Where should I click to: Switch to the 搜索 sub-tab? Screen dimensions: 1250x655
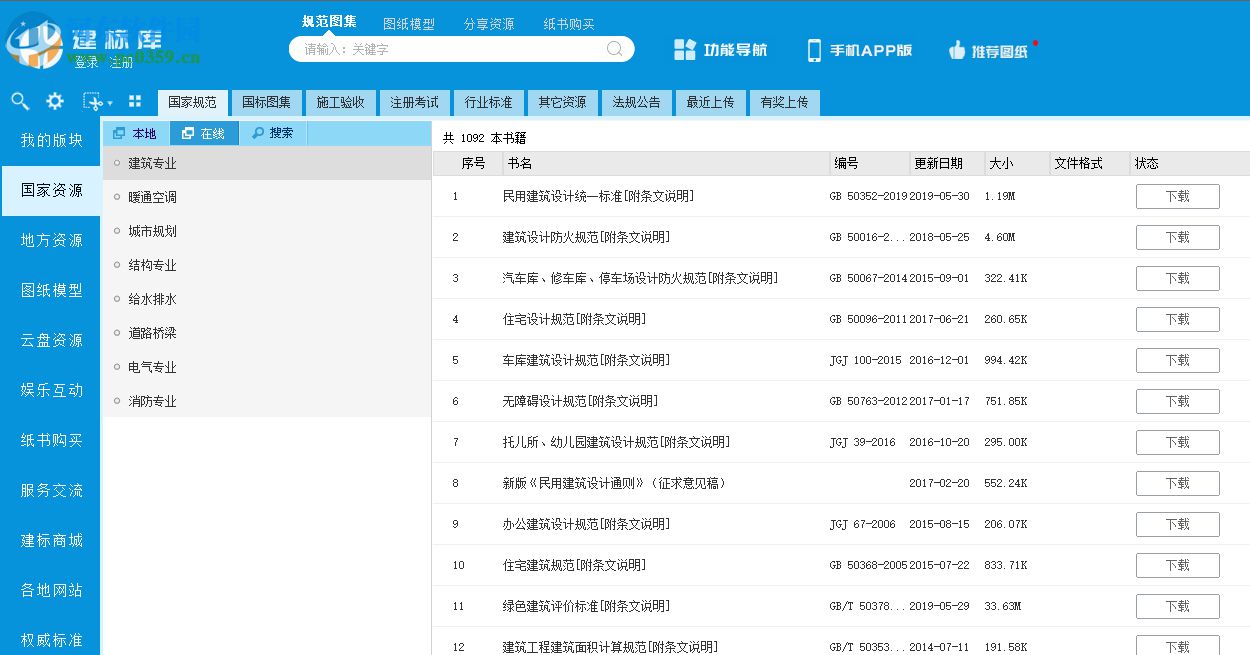click(273, 133)
